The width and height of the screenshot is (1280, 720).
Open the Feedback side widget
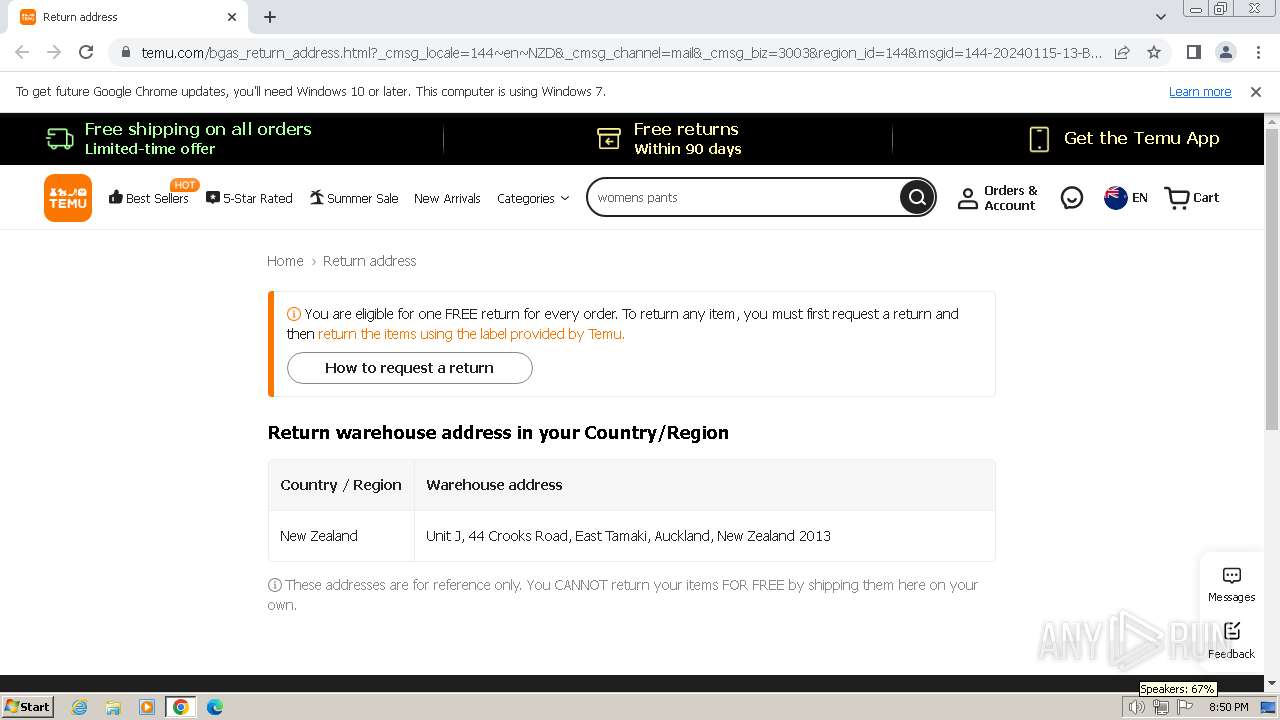tap(1231, 641)
